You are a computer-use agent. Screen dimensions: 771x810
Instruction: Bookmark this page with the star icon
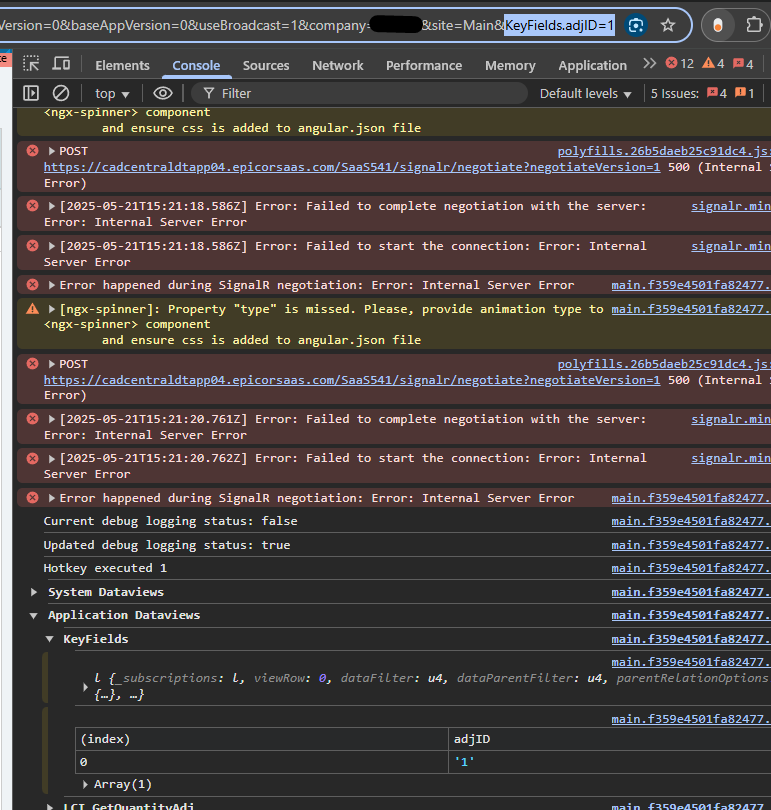(668, 25)
